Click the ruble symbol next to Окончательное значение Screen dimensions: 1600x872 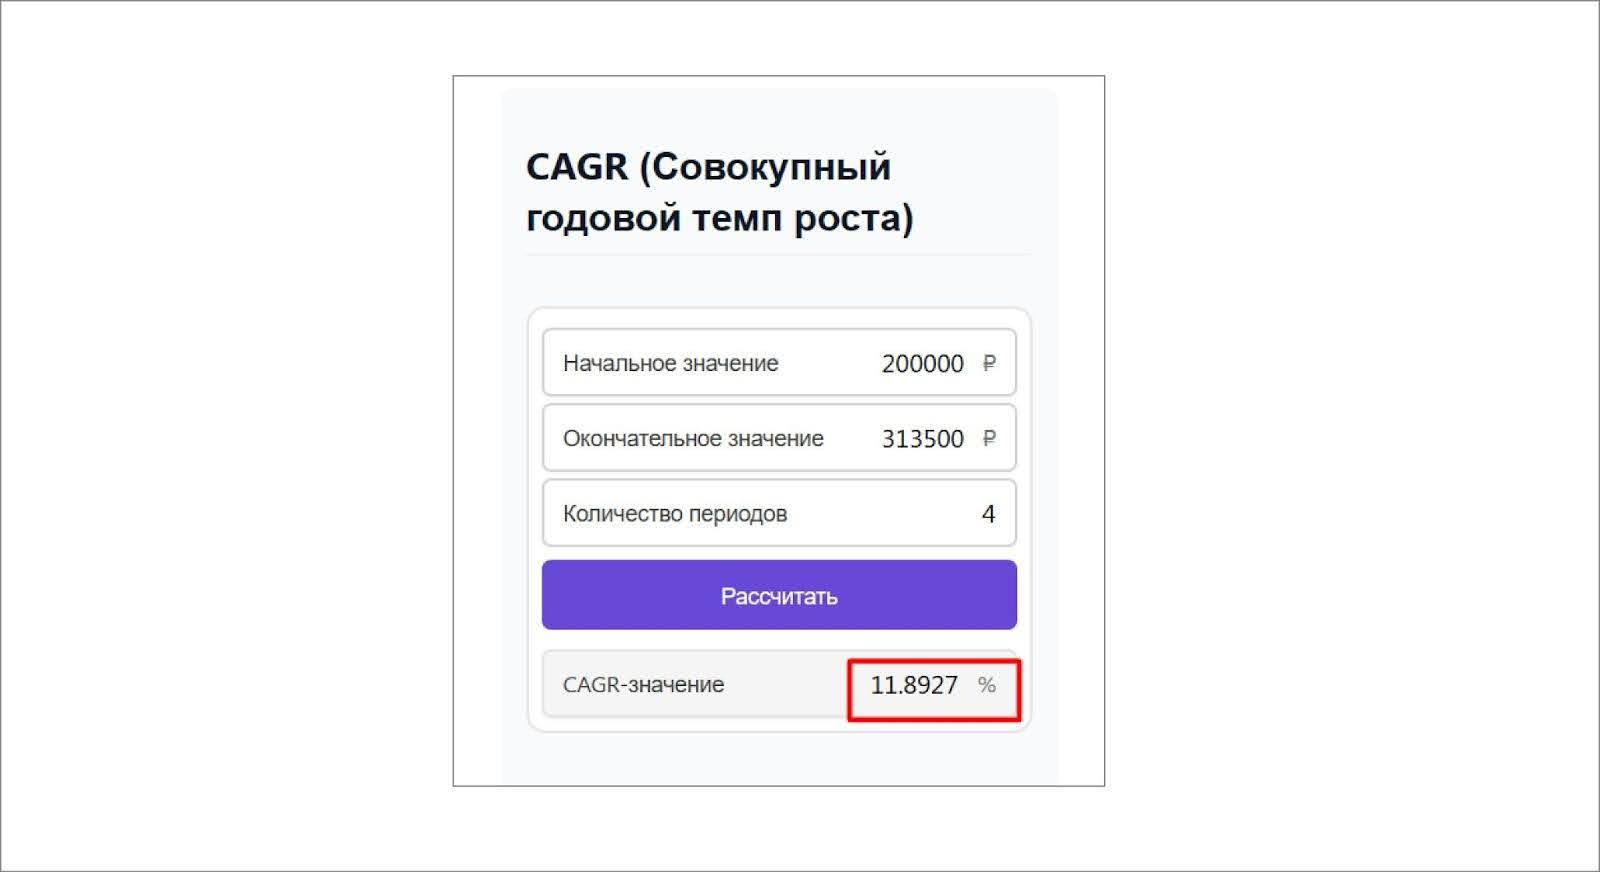986,438
